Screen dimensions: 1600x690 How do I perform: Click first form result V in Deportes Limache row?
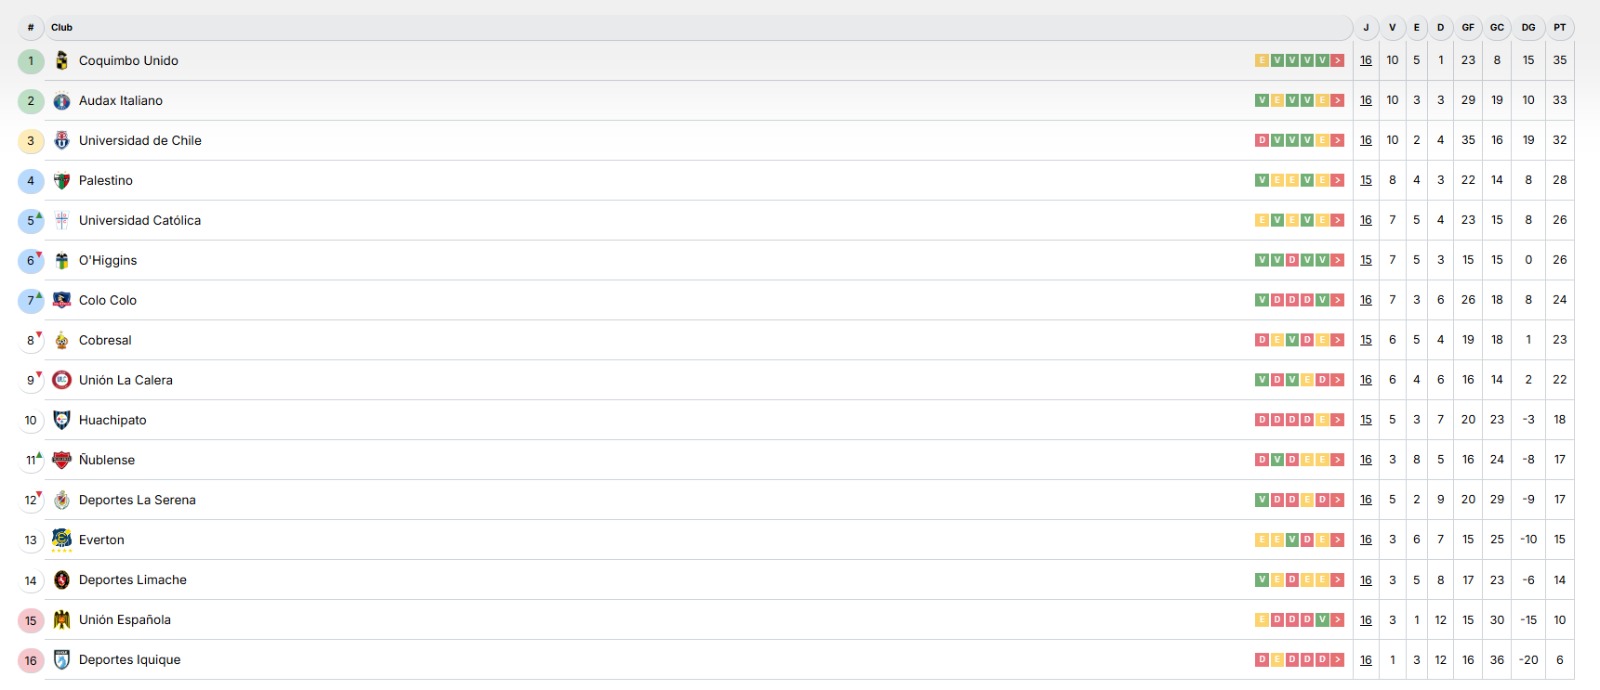click(x=1262, y=580)
